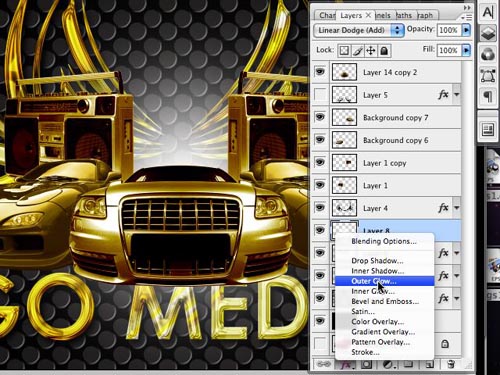Screen dimensions: 500x375
Task: Expand Layer 5 effects list arrow
Action: 457,95
